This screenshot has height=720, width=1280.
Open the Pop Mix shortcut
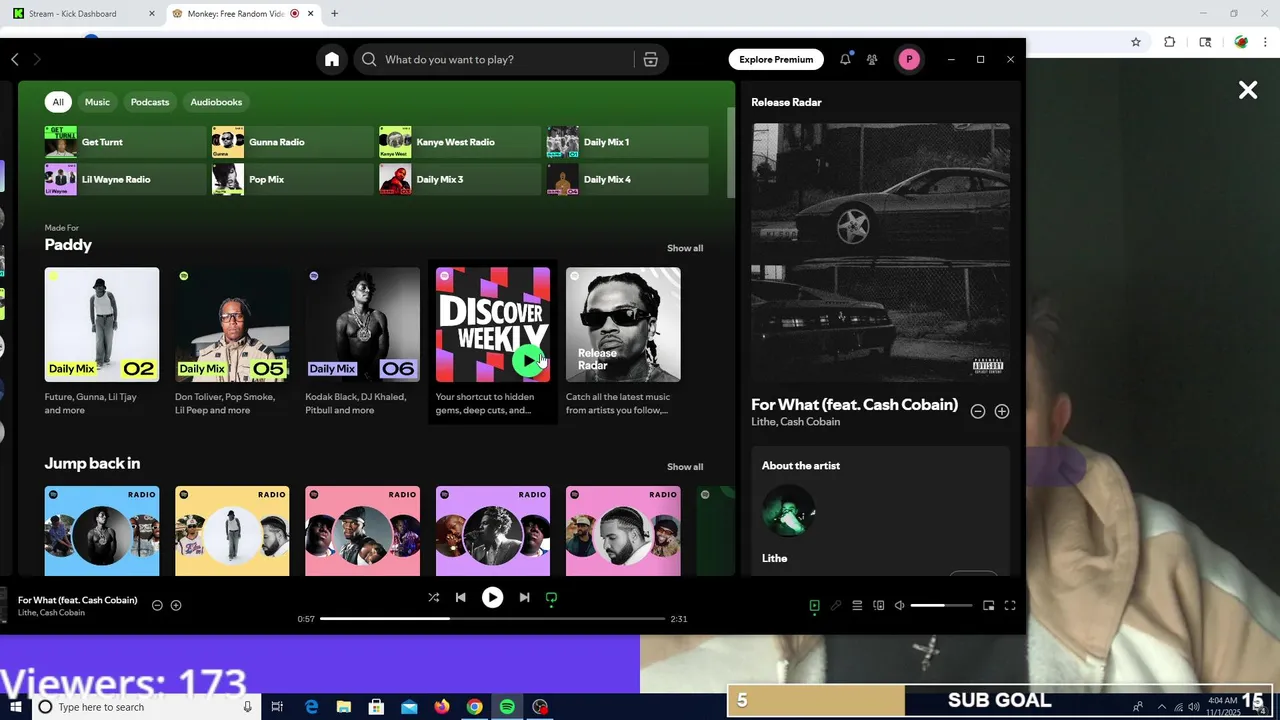[292, 179]
